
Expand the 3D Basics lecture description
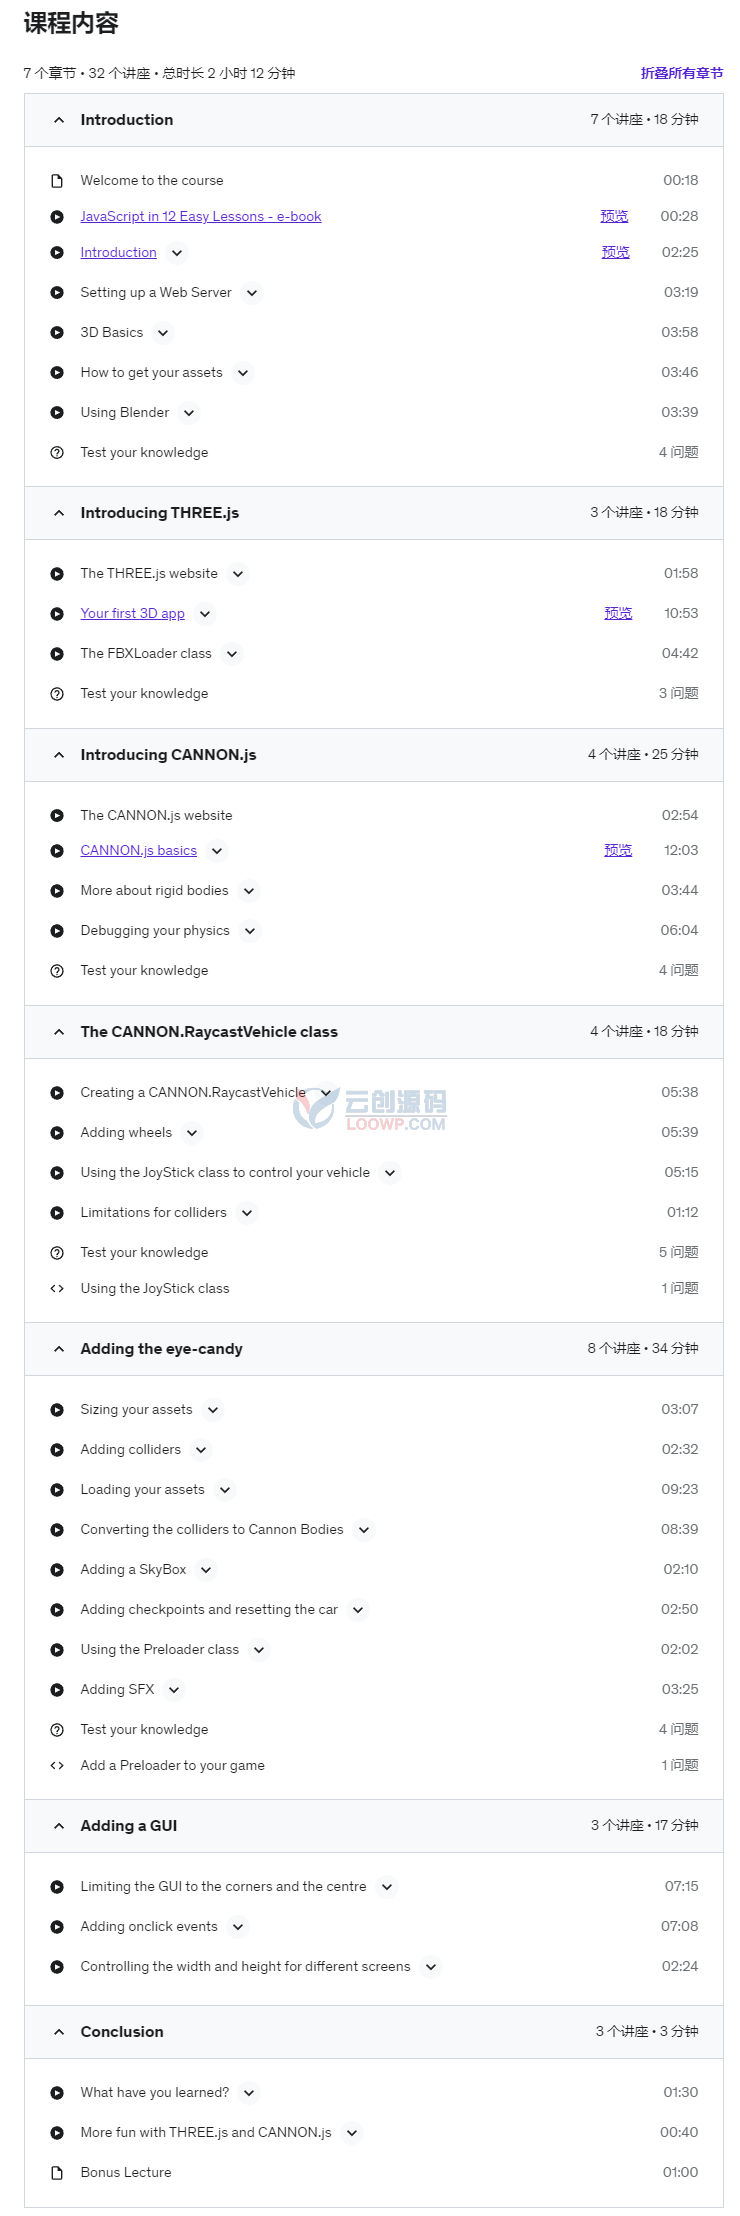[x=163, y=333]
